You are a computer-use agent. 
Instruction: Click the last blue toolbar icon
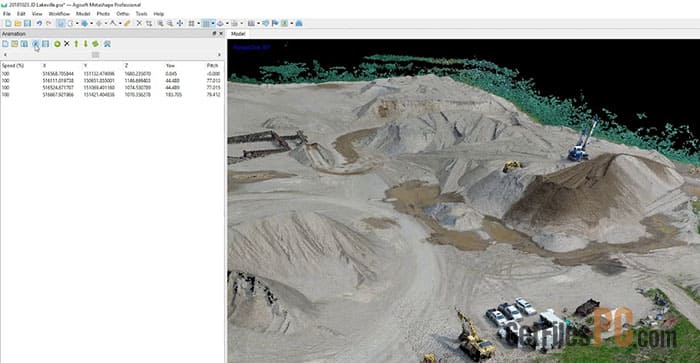(299, 23)
